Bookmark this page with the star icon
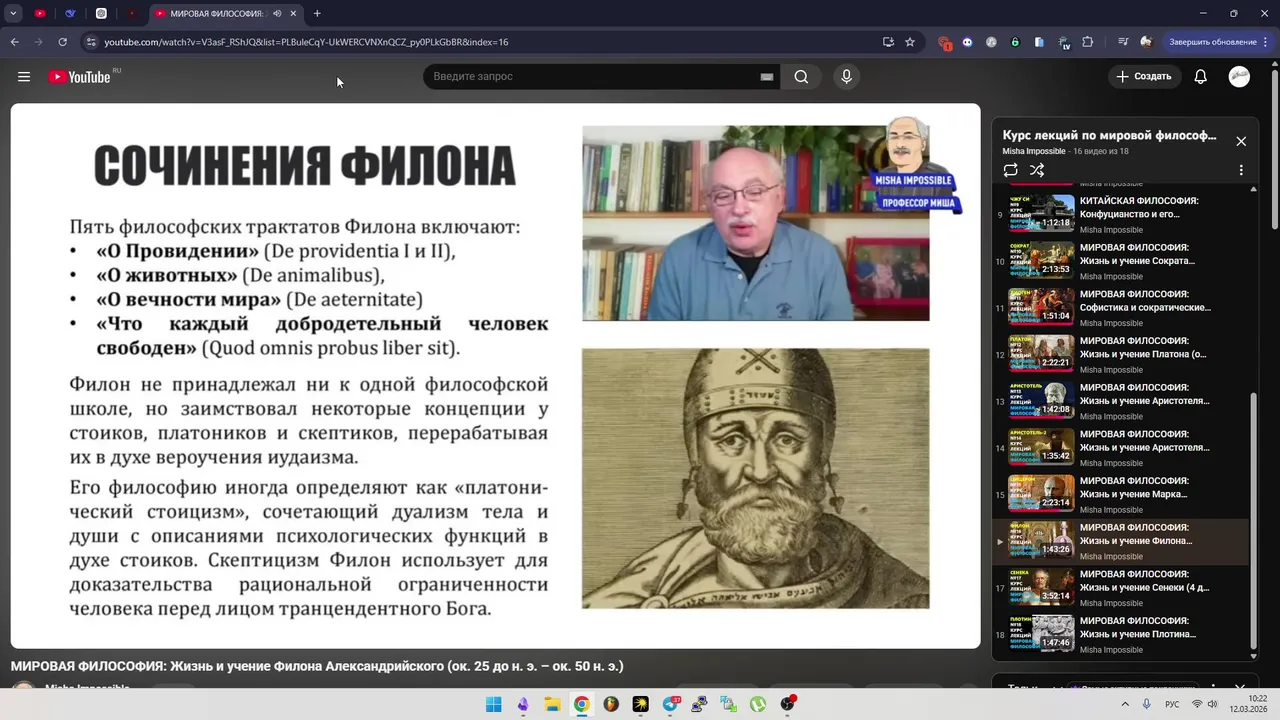 point(910,42)
